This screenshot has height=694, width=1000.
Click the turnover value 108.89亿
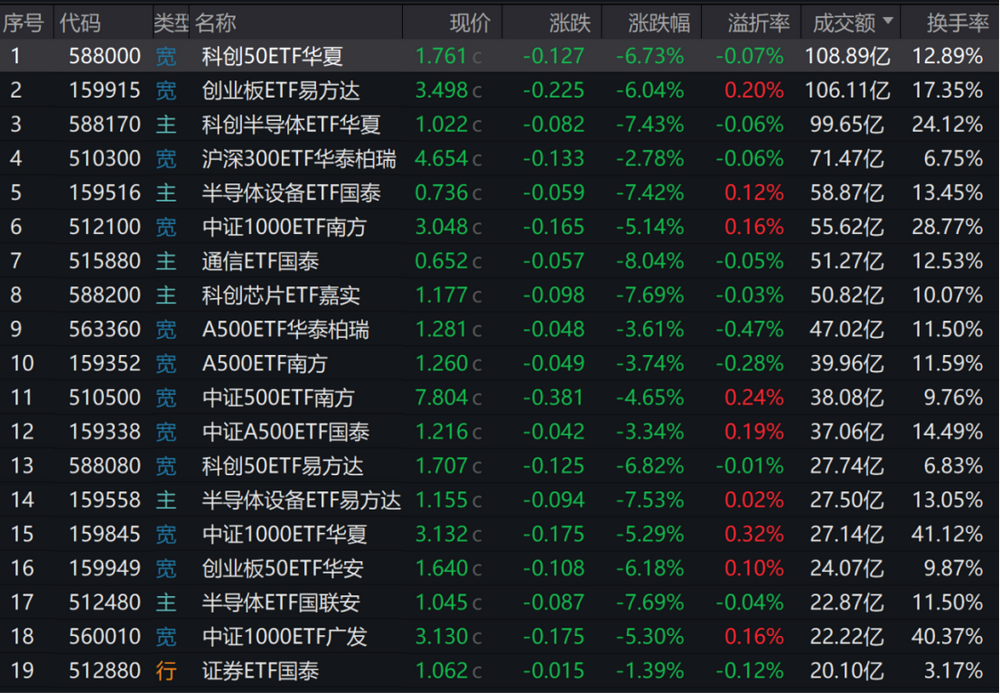847,56
